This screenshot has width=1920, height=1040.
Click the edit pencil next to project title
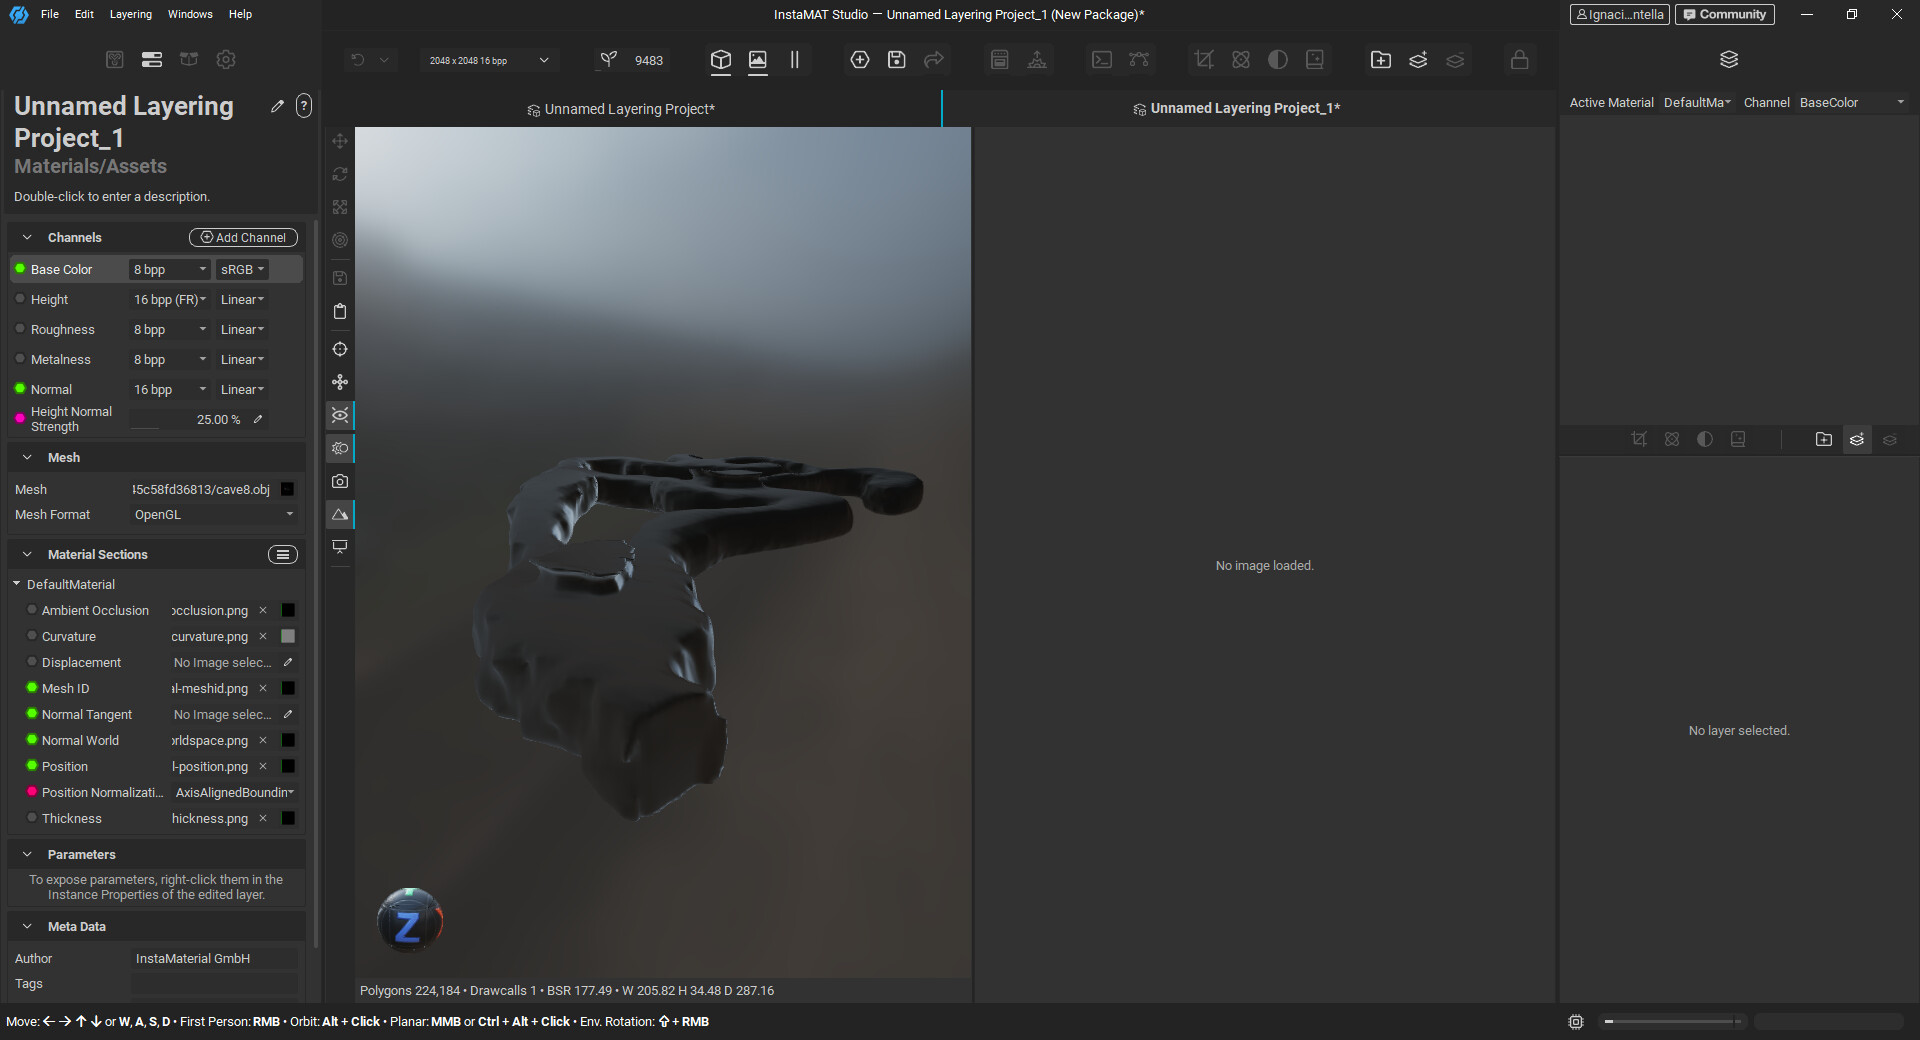(x=277, y=106)
